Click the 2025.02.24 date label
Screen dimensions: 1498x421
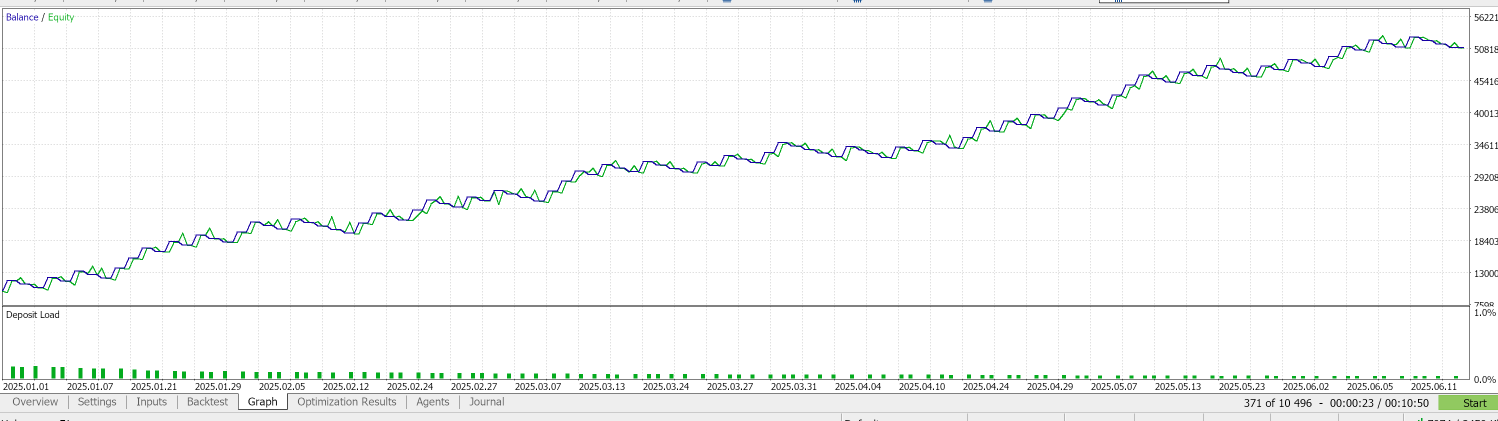410,386
